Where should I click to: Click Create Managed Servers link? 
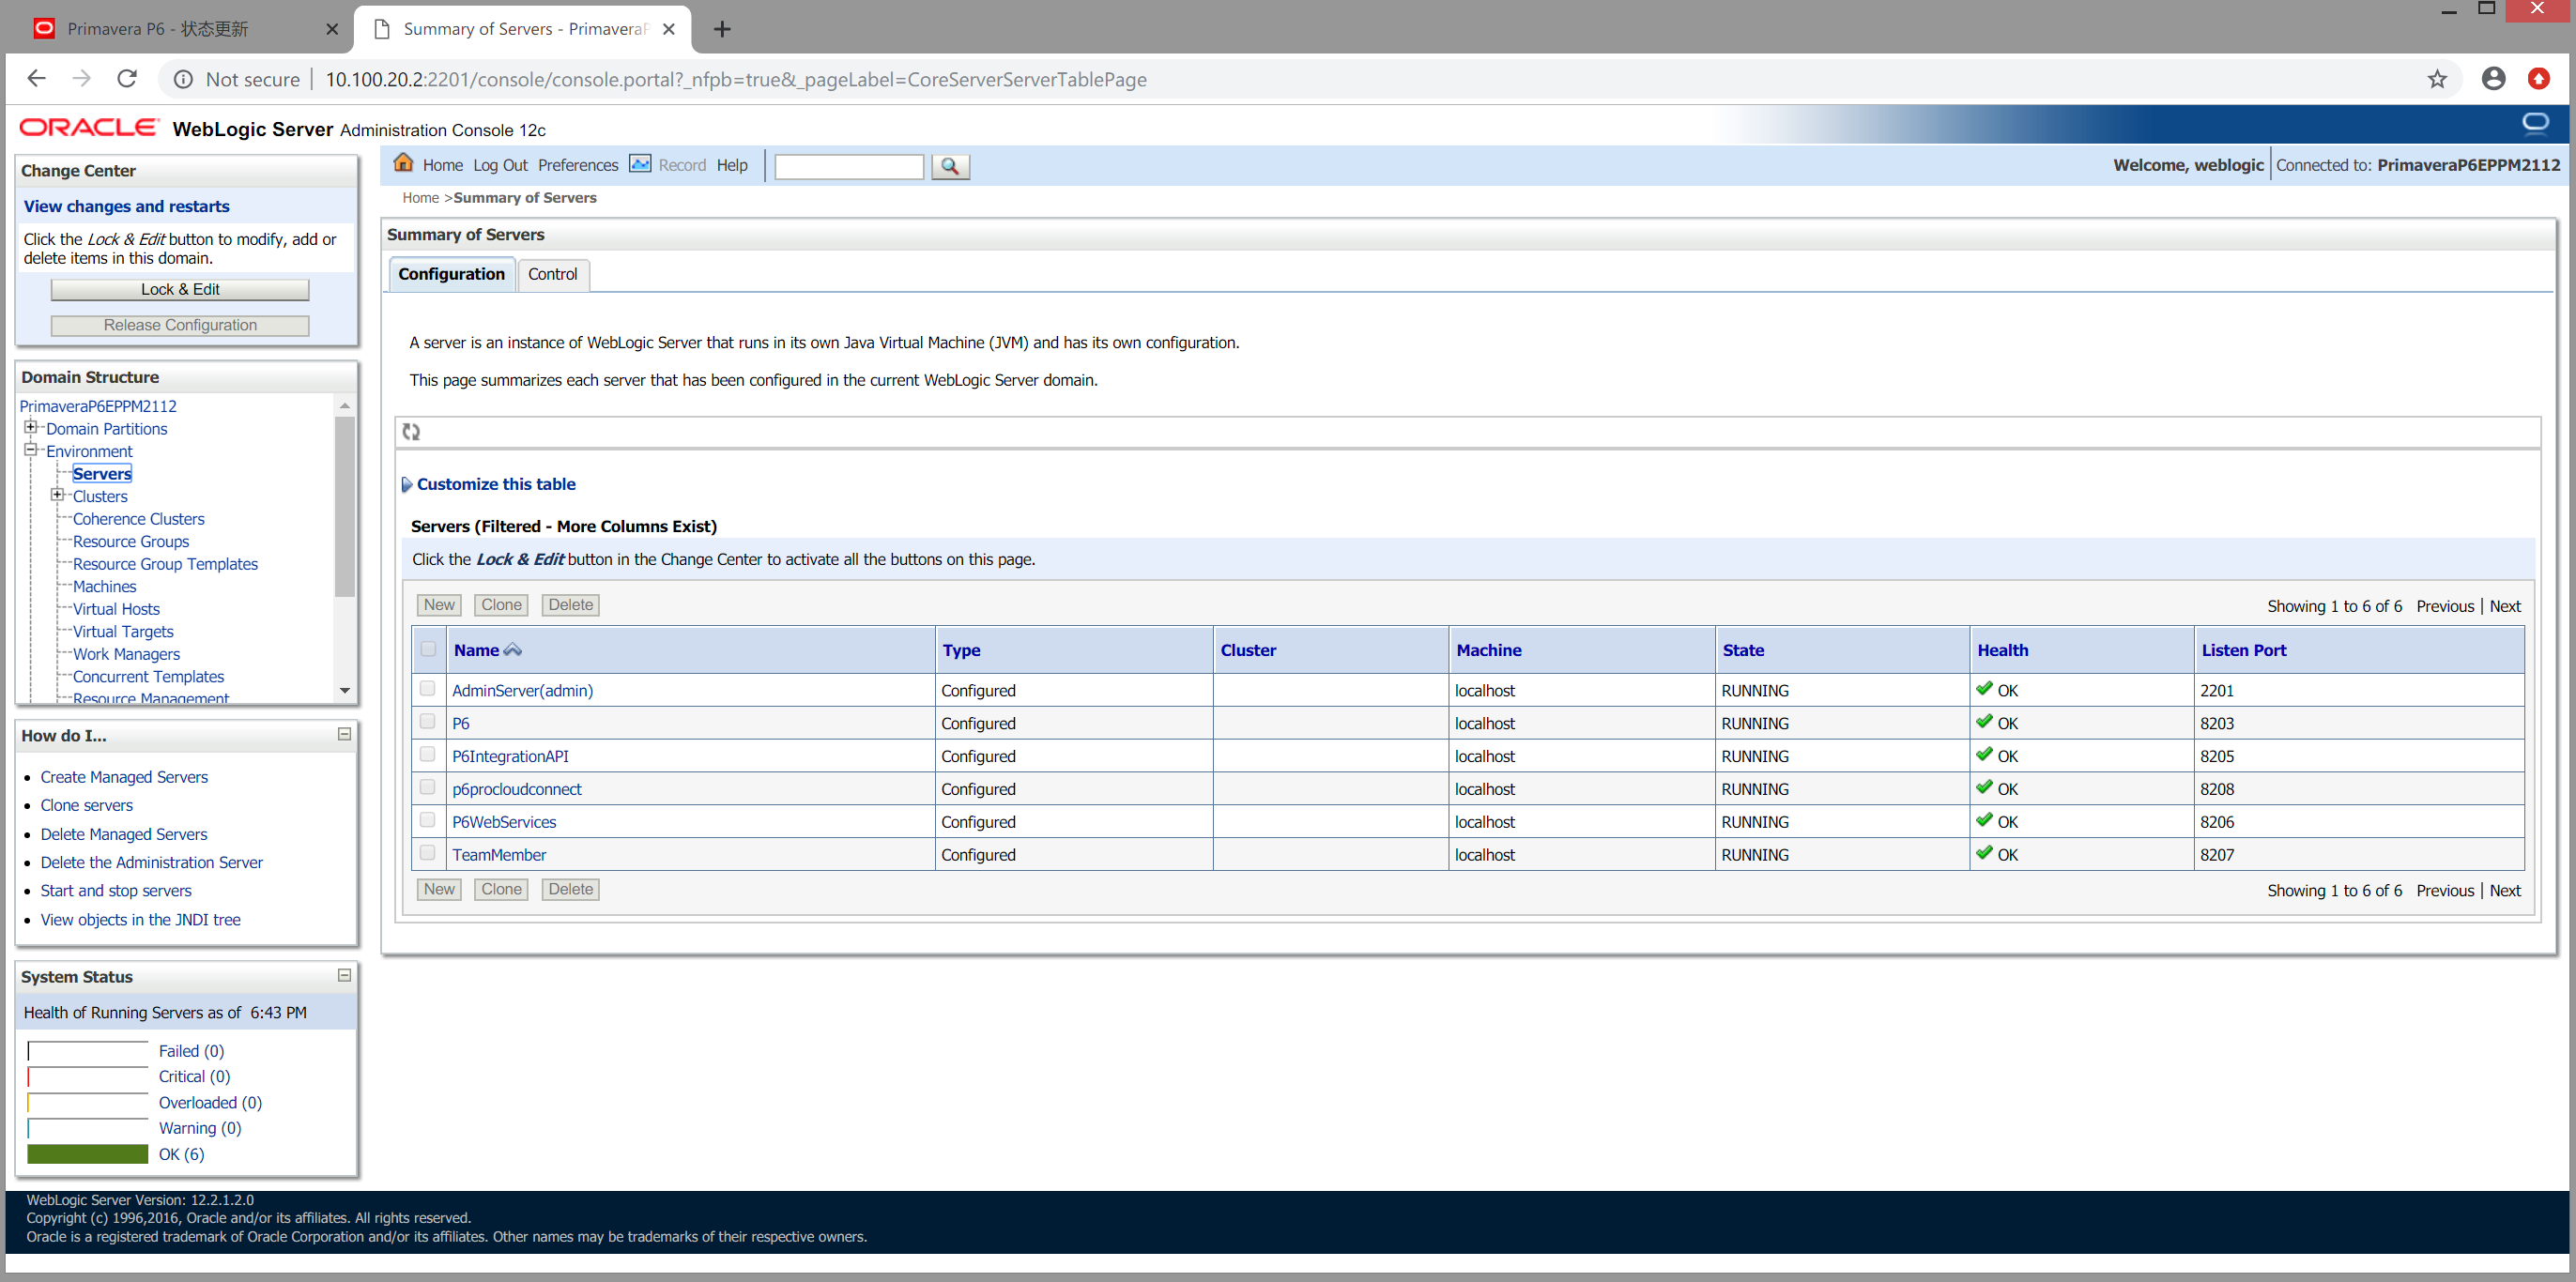click(x=124, y=777)
